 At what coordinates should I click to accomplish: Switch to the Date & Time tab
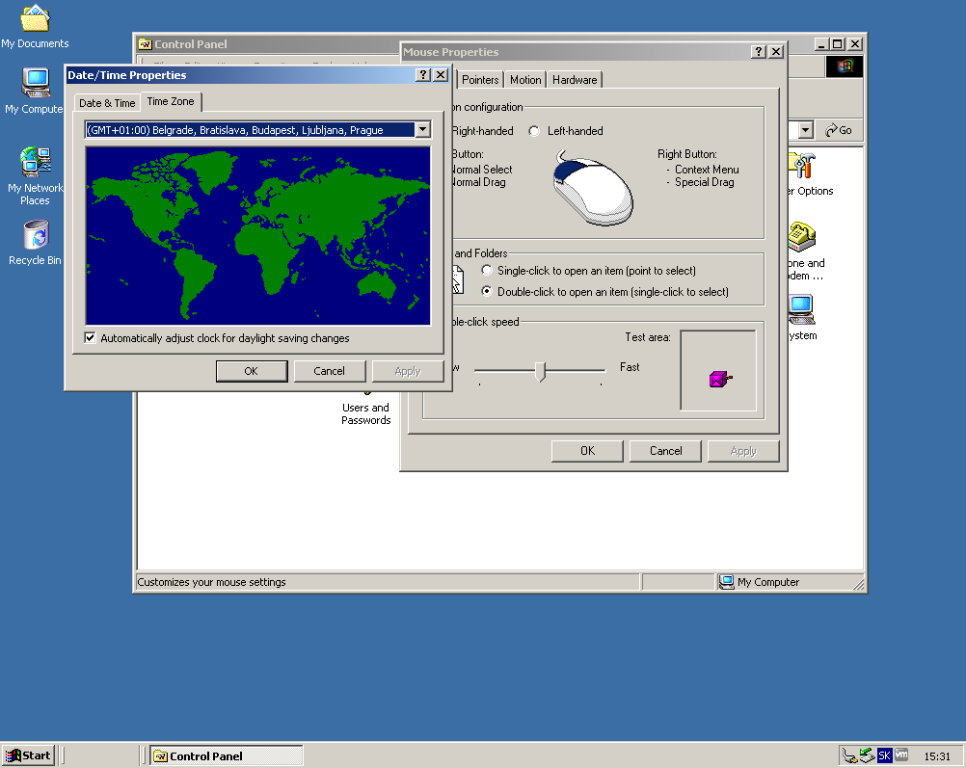[107, 103]
